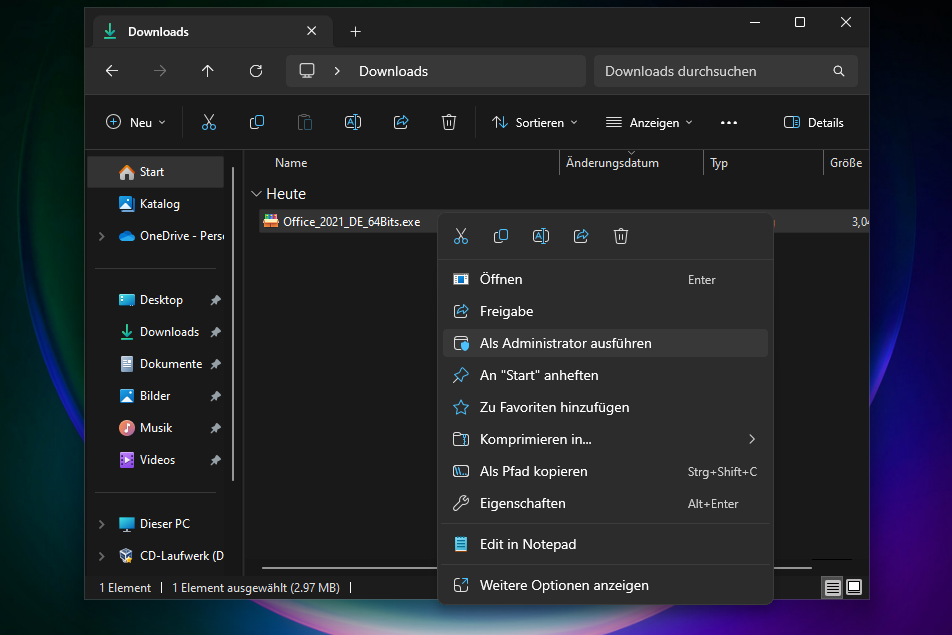Expand the Dieser PC tree node
This screenshot has width=952, height=635.
coord(101,524)
